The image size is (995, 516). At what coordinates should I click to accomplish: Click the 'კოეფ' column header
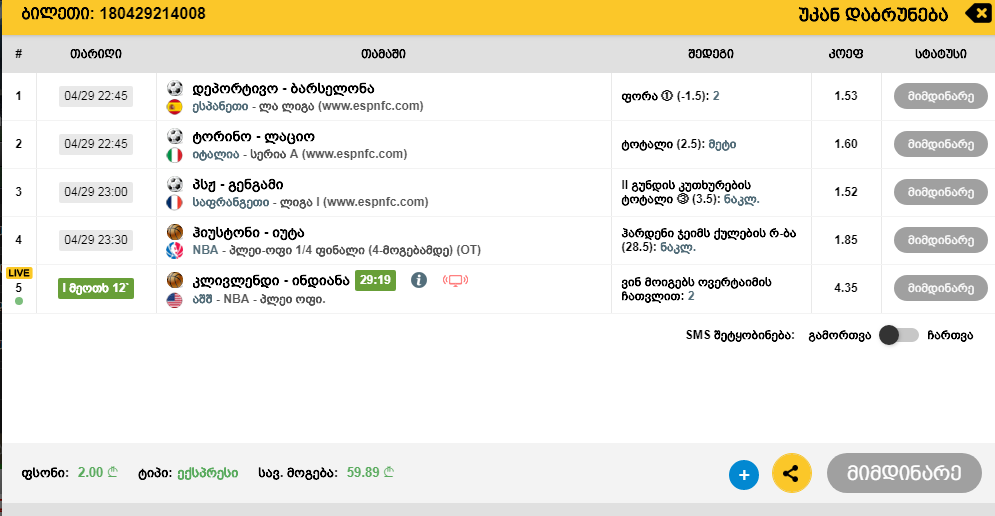point(846,54)
